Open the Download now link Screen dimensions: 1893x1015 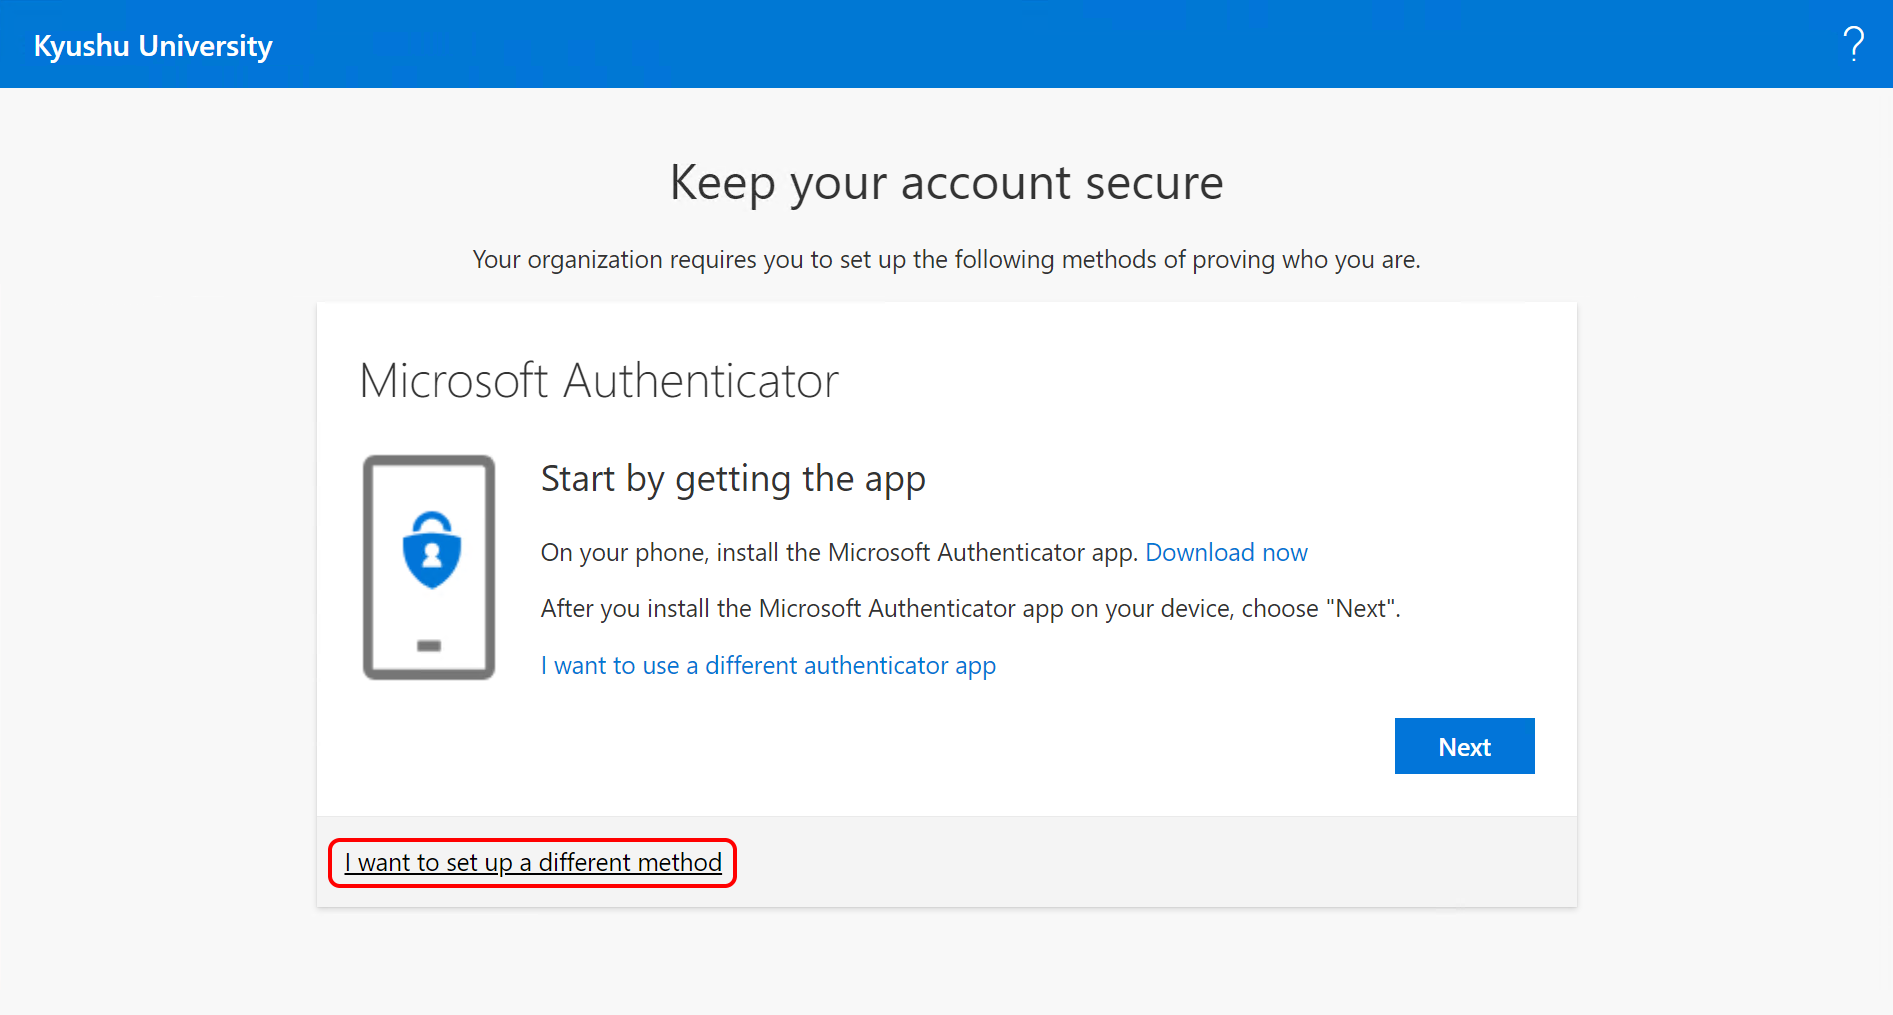[1226, 552]
